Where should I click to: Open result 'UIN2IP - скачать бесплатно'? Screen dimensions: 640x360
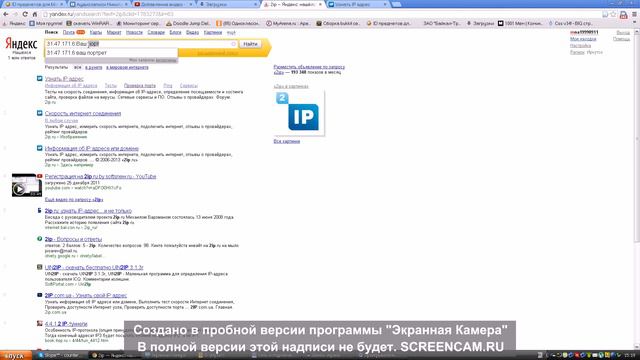click(x=94, y=267)
